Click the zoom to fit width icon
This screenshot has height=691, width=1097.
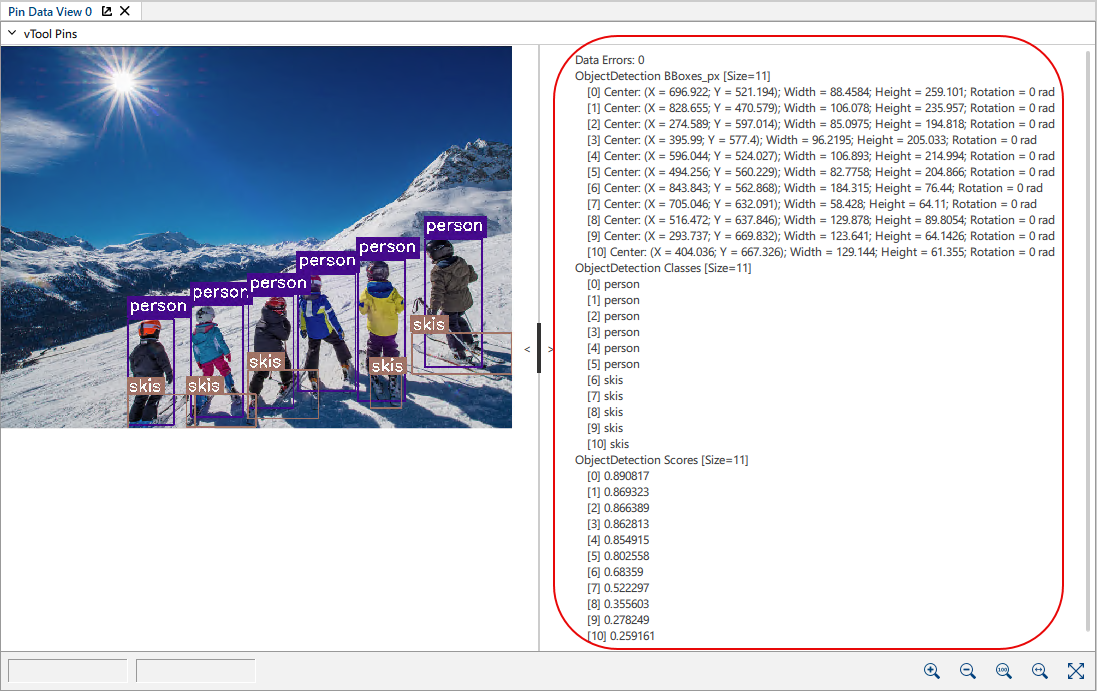pyautogui.click(x=1040, y=671)
